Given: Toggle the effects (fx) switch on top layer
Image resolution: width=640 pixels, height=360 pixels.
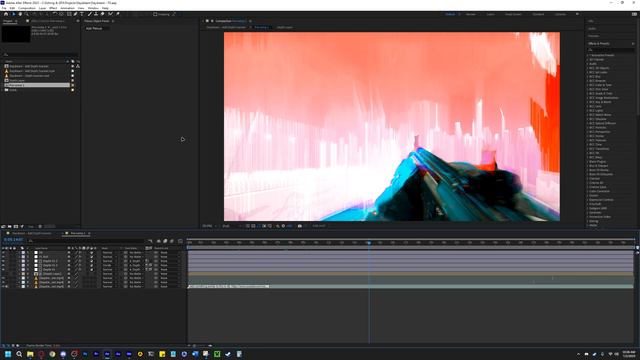Looking at the screenshot, I should 80,253.
